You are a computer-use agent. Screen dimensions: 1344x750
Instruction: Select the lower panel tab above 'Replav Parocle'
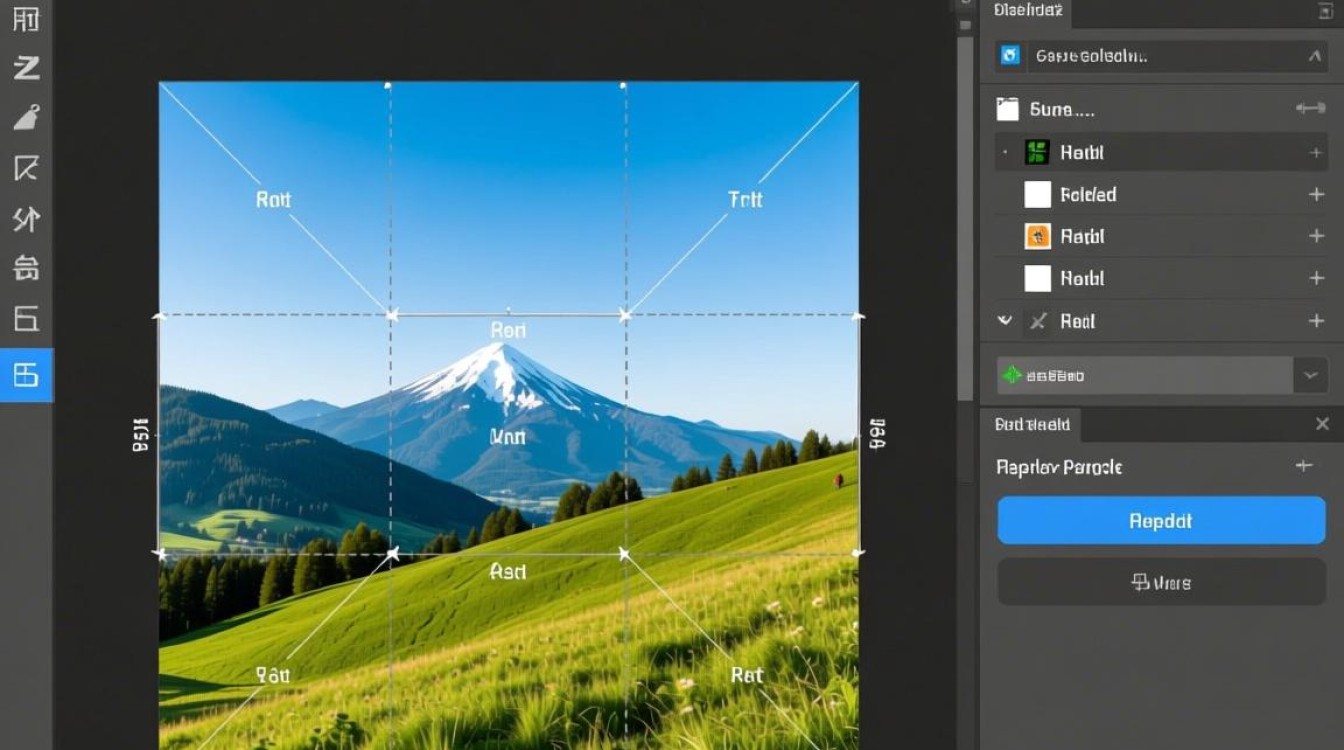(x=1032, y=425)
